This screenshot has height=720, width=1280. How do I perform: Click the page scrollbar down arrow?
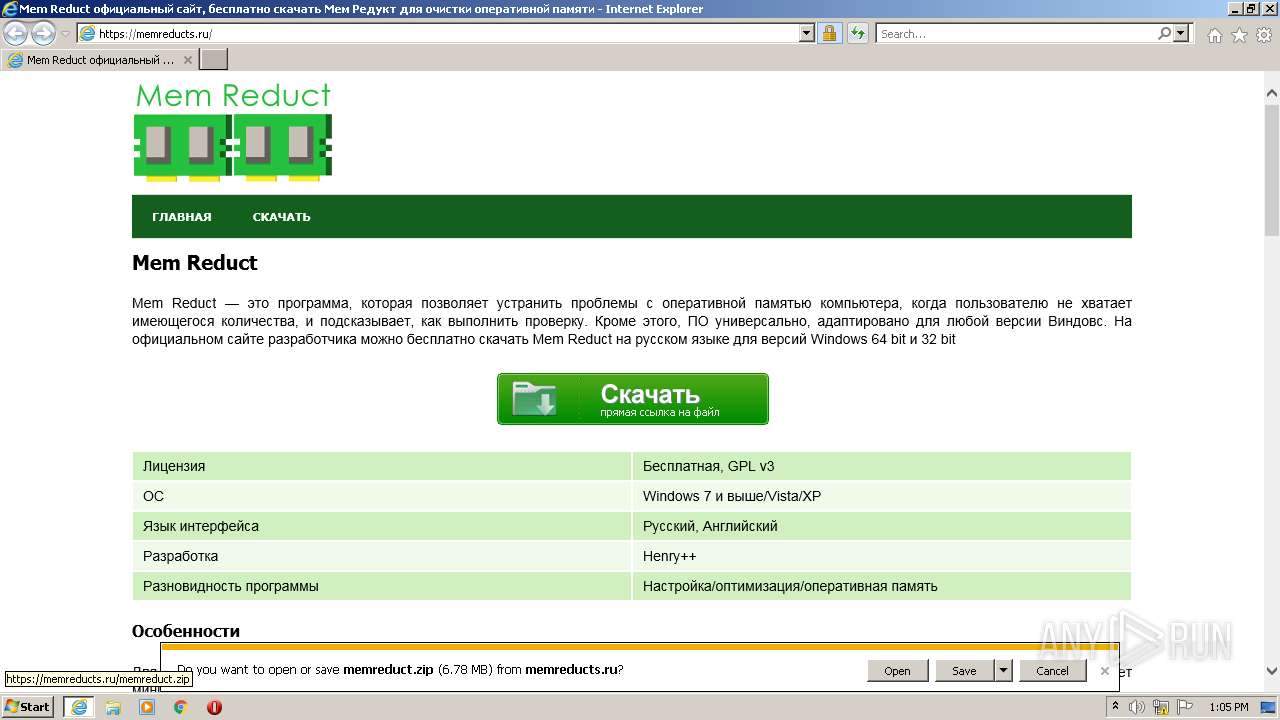click(x=1272, y=672)
